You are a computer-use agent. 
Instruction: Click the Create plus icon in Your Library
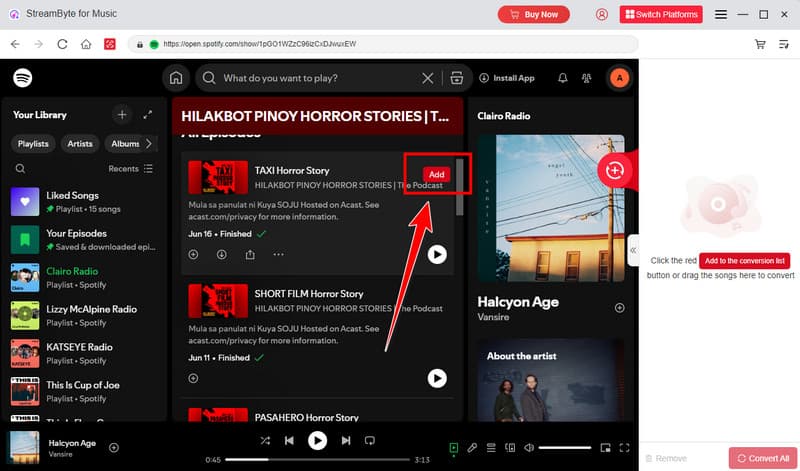(121, 115)
